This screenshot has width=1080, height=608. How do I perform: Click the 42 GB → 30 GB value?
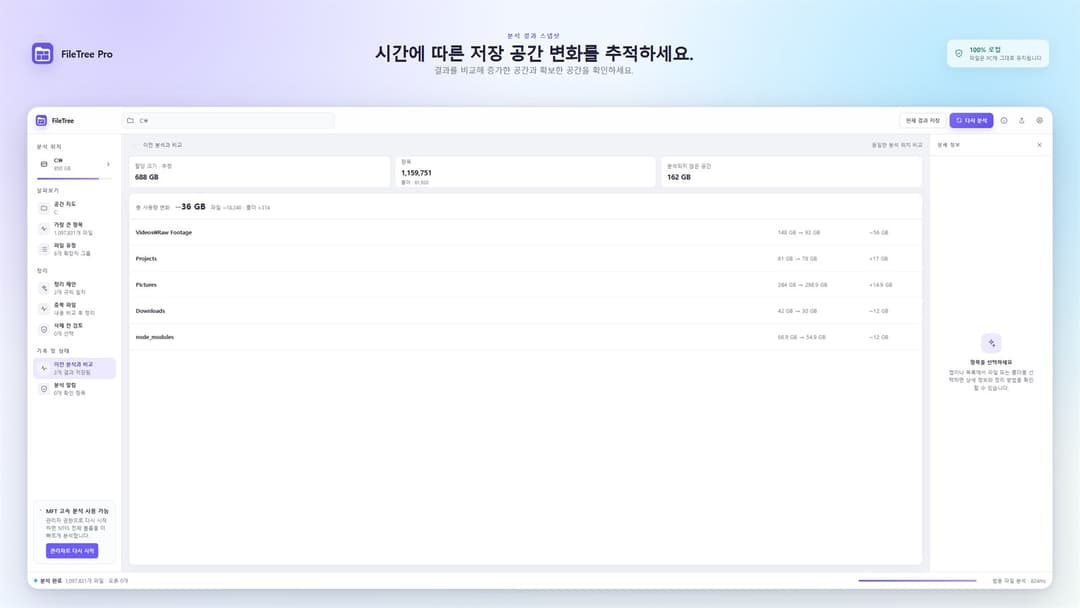798,311
